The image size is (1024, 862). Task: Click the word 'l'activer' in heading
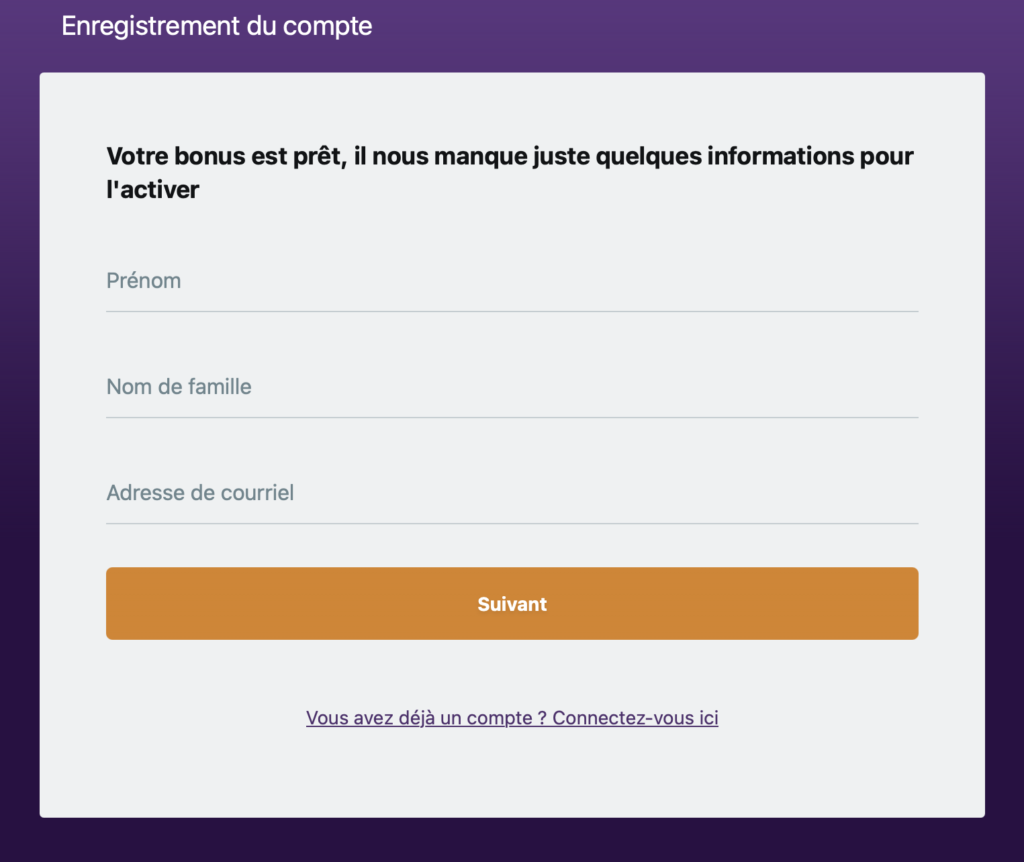click(x=153, y=190)
